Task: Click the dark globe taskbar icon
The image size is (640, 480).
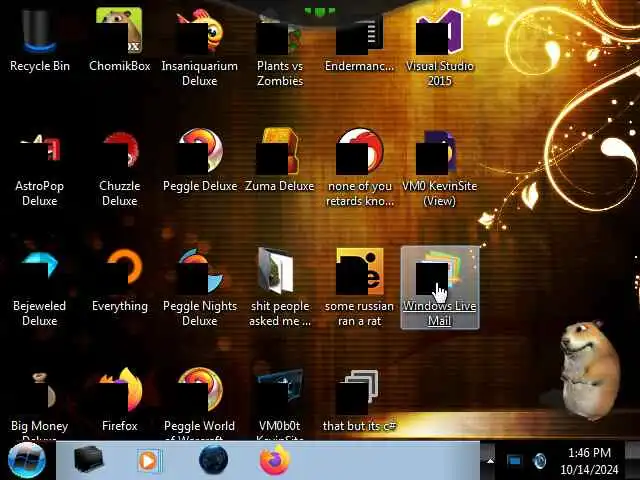Action: [x=213, y=460]
